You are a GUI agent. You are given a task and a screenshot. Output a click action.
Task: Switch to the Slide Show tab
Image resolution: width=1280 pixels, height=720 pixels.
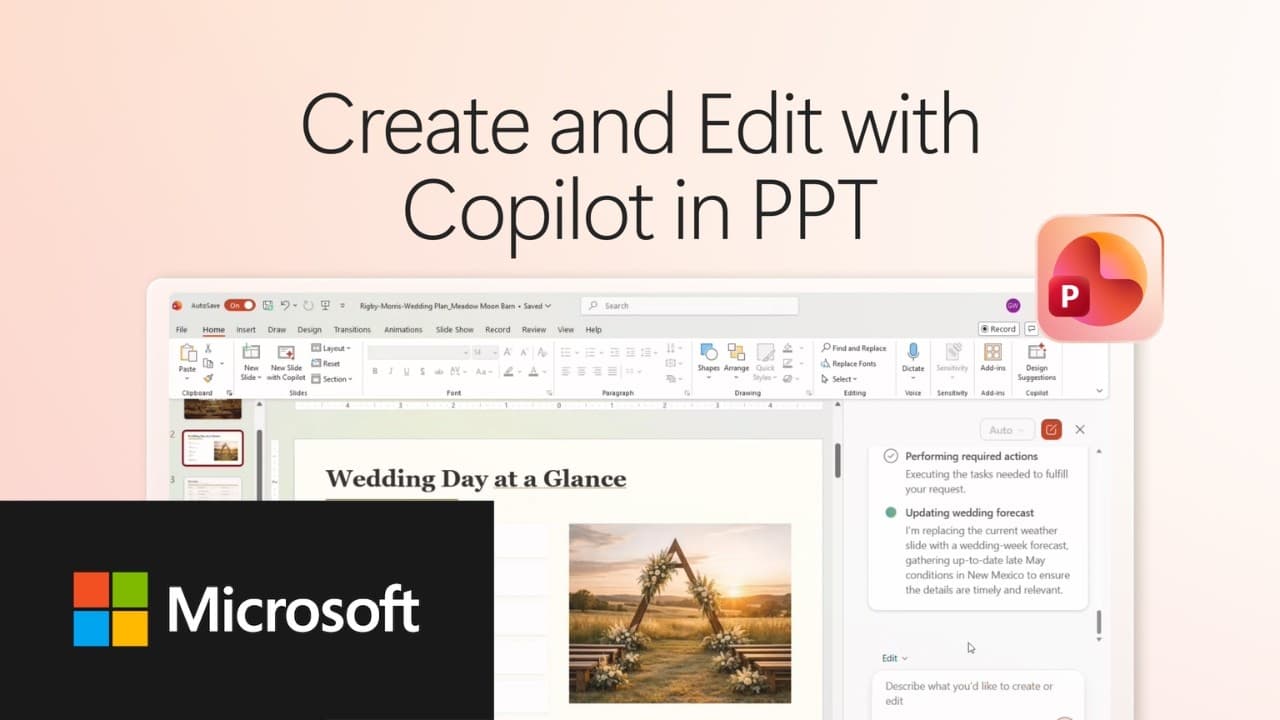tap(455, 329)
